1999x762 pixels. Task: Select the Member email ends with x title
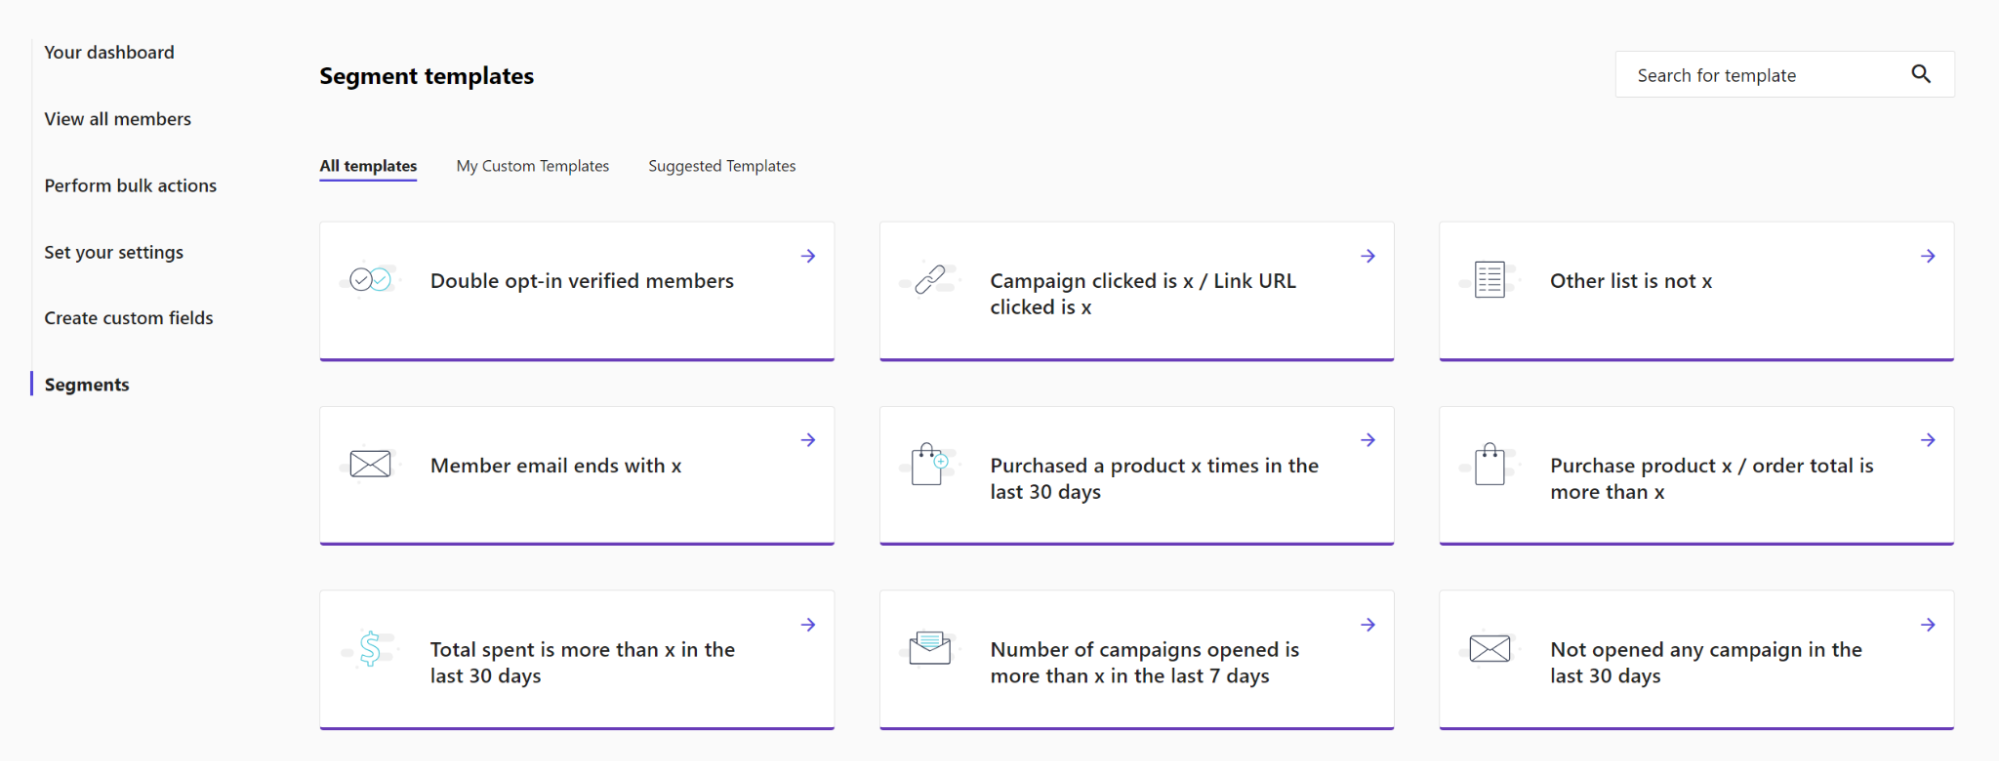tap(556, 466)
